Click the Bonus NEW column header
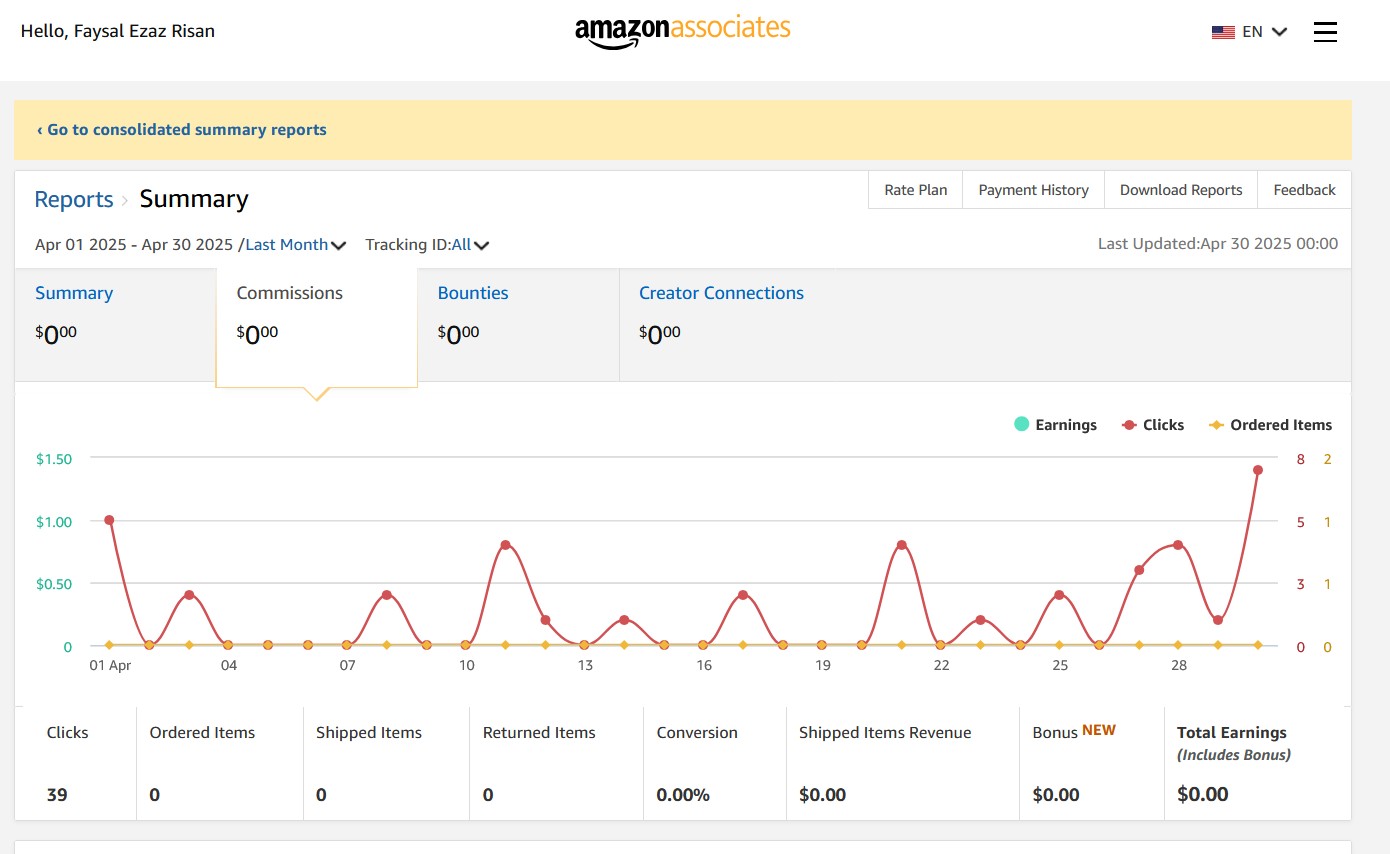The width and height of the screenshot is (1390, 854). (x=1074, y=732)
